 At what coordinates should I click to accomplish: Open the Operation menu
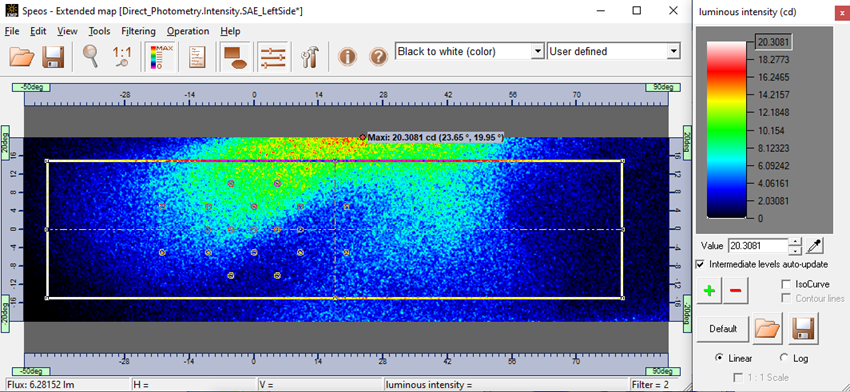coord(188,31)
